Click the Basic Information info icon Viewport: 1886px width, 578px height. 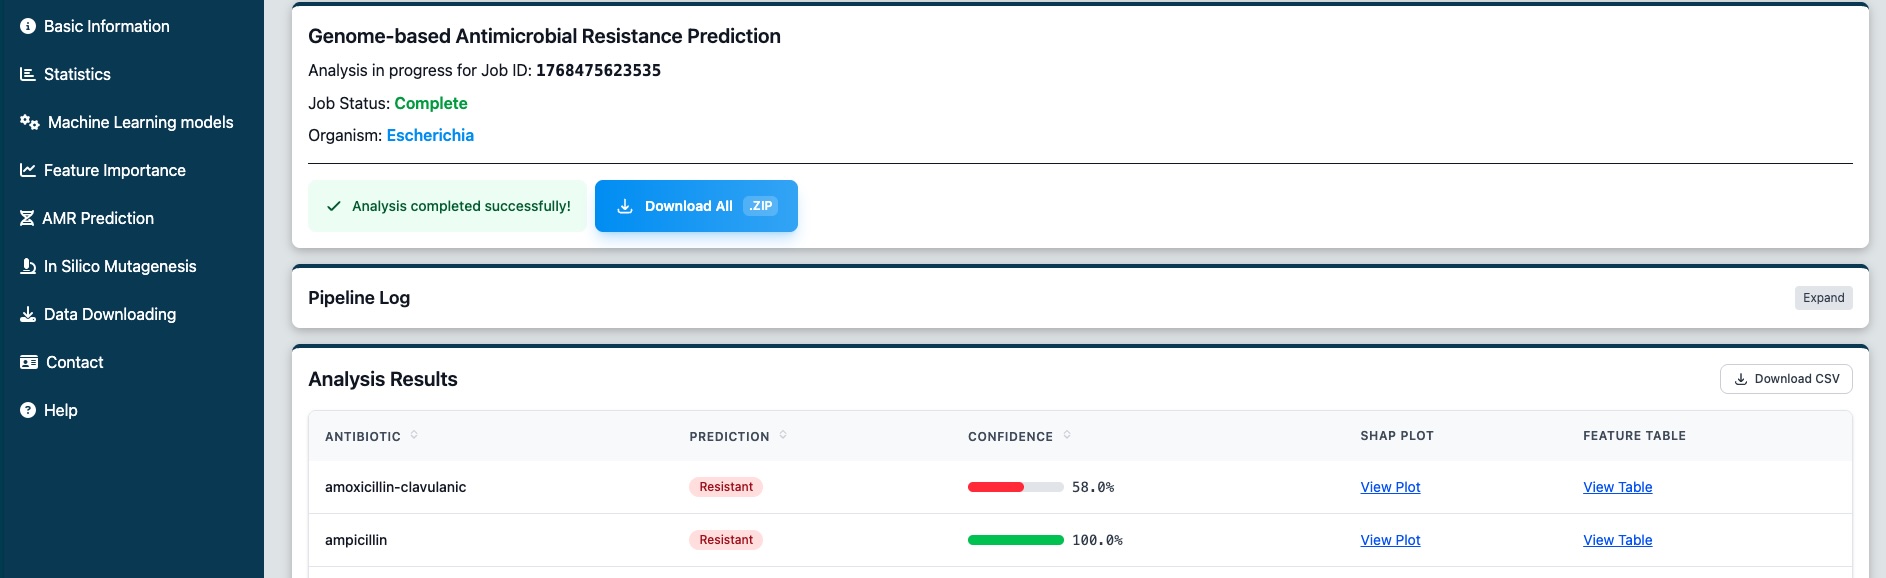[x=28, y=26]
